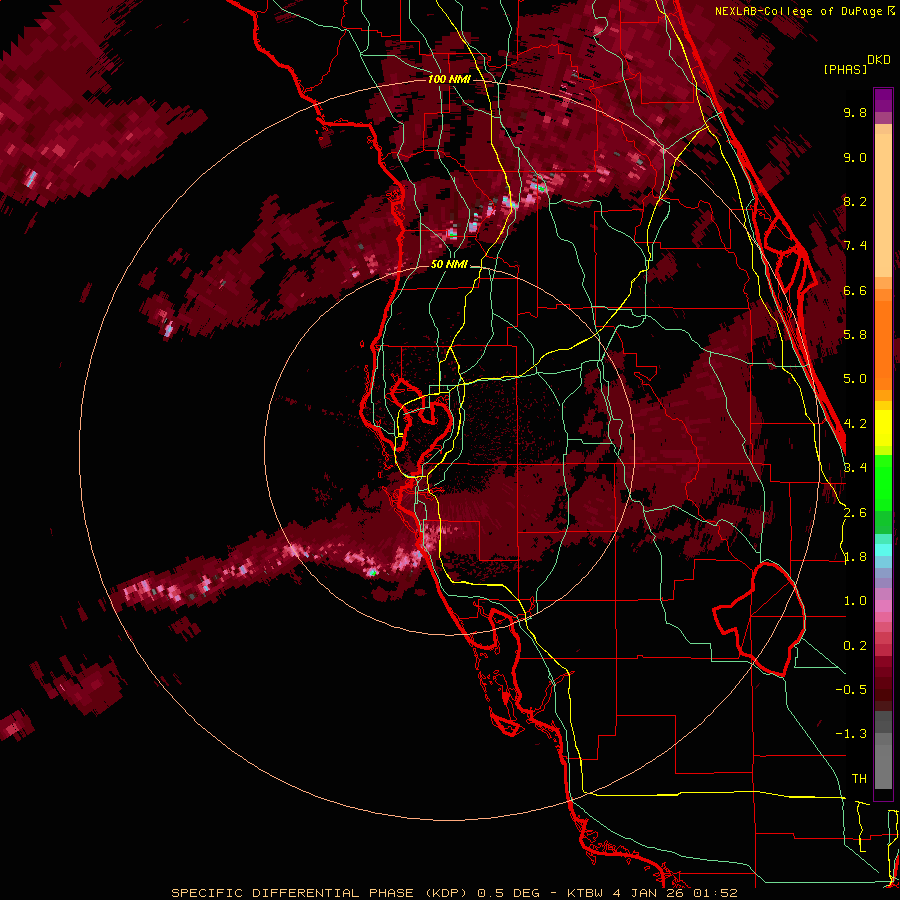The width and height of the screenshot is (900, 900).
Task: Pick the cyan segment near 1.8
Action: click(883, 550)
